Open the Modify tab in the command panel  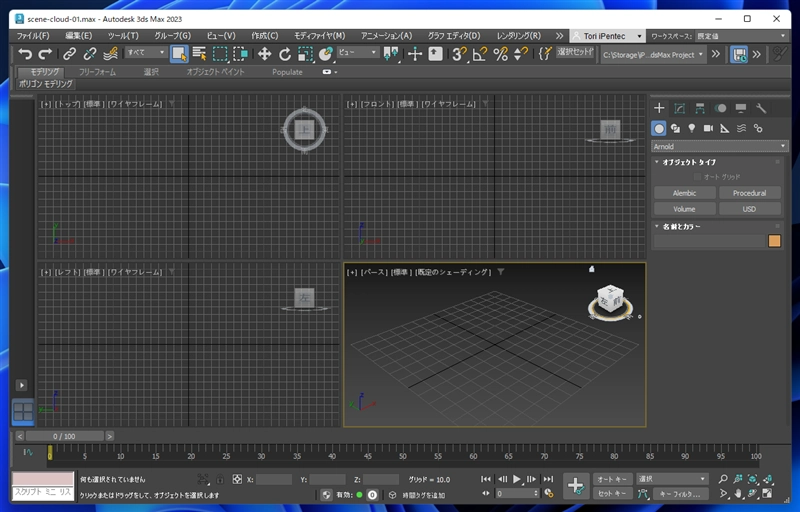click(679, 108)
